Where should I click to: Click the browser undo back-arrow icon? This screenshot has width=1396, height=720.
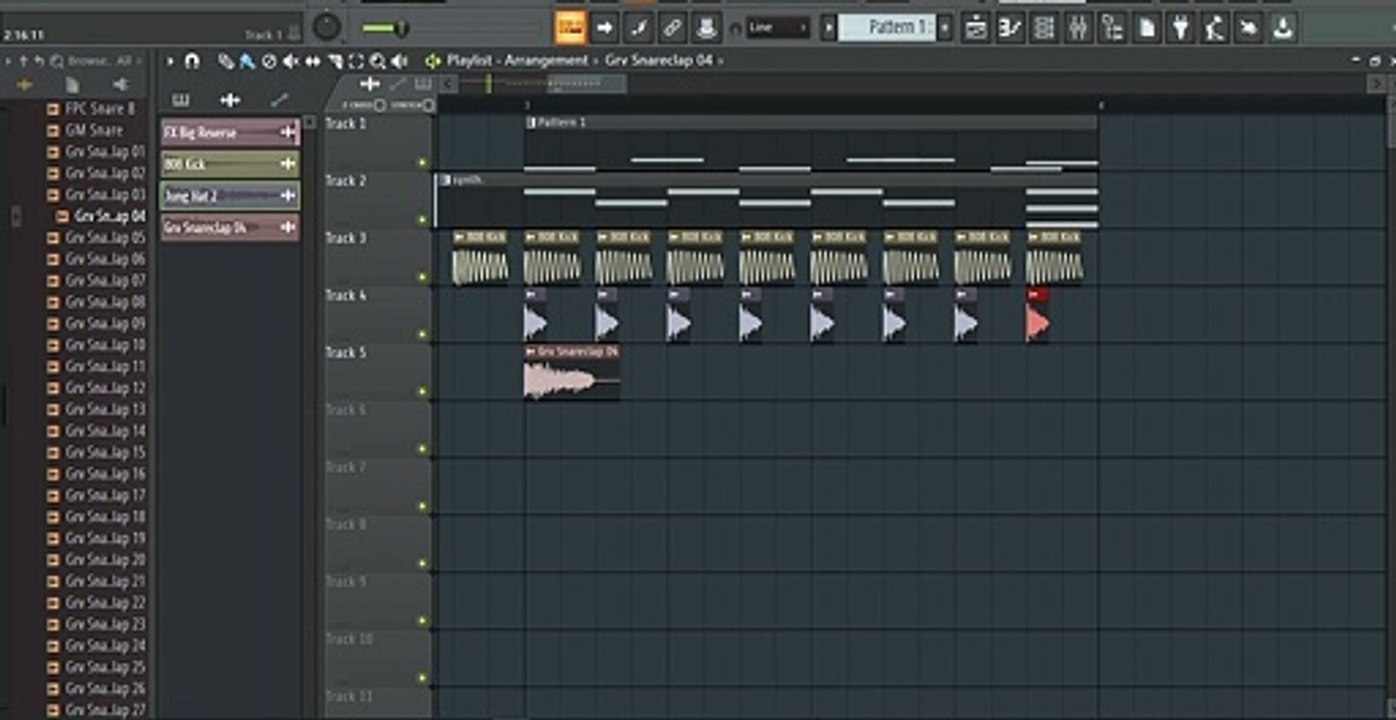pyautogui.click(x=39, y=61)
